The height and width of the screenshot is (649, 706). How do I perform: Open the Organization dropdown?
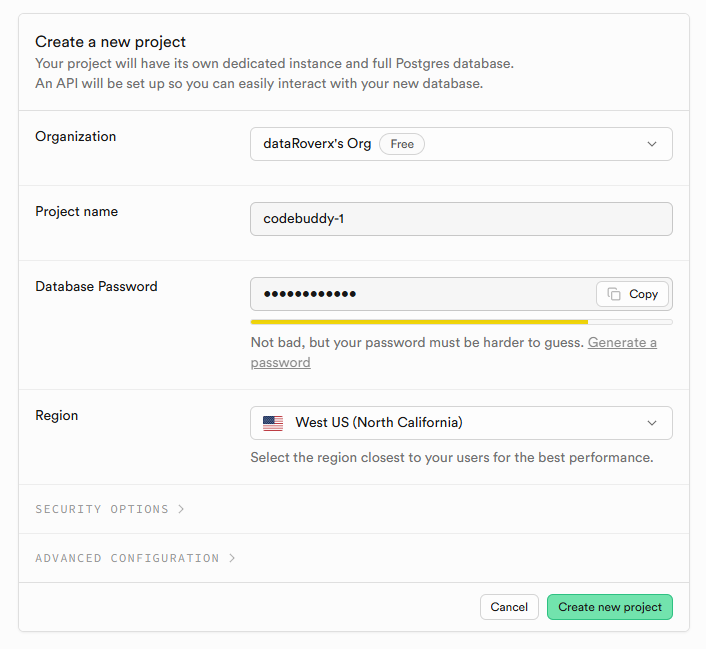pyautogui.click(x=460, y=144)
